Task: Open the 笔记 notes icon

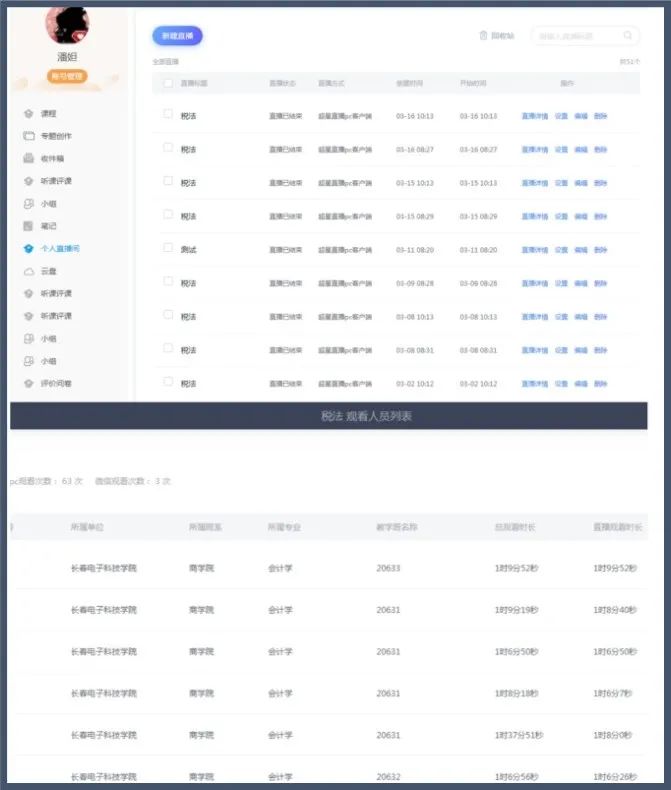Action: 29,226
